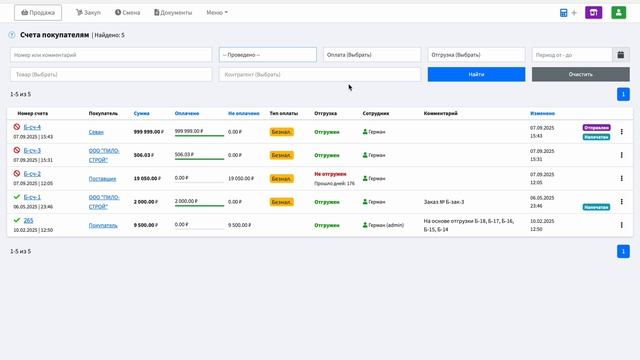This screenshot has width=640, height=360.
Task: Go to the Смена tab
Action: (x=127, y=13)
